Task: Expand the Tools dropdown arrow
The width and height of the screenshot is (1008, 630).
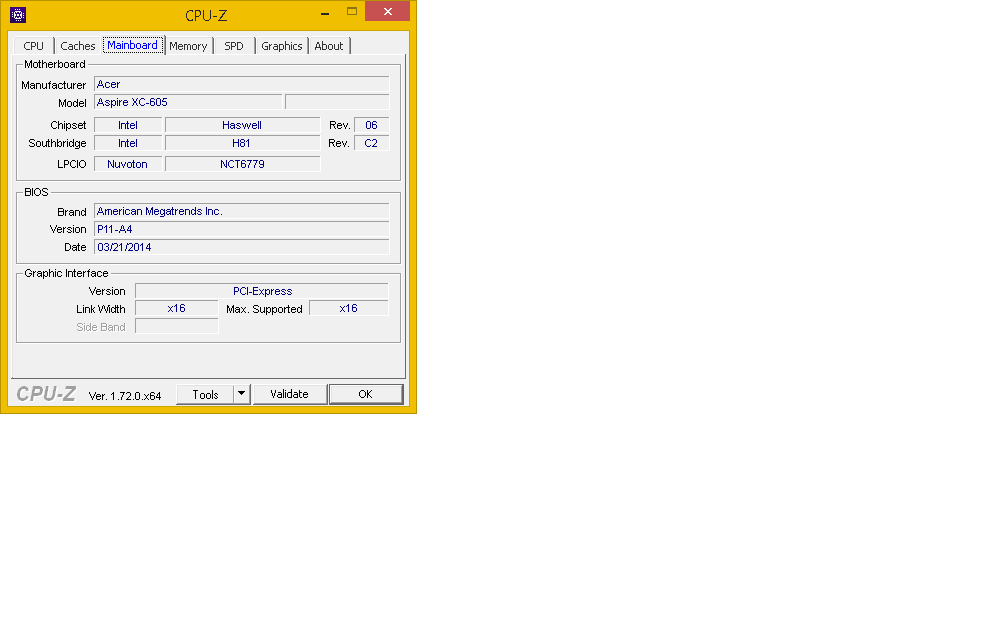Action: point(241,395)
